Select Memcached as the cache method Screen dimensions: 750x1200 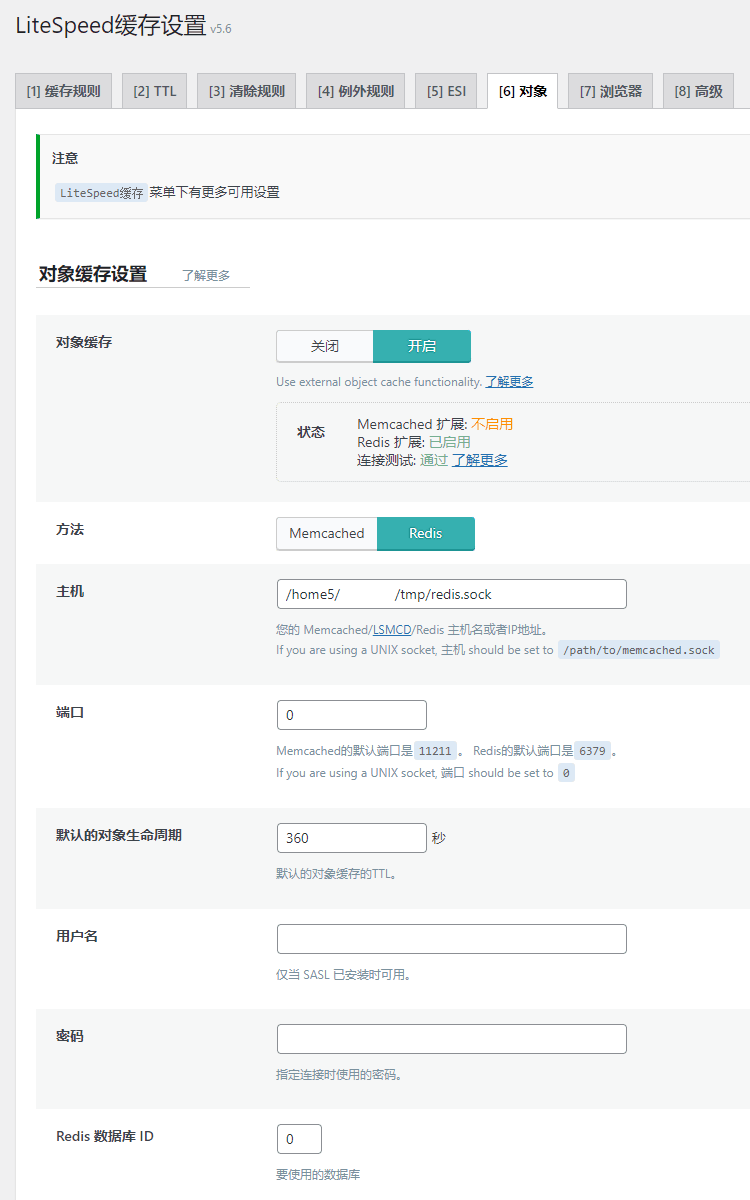pyautogui.click(x=327, y=534)
